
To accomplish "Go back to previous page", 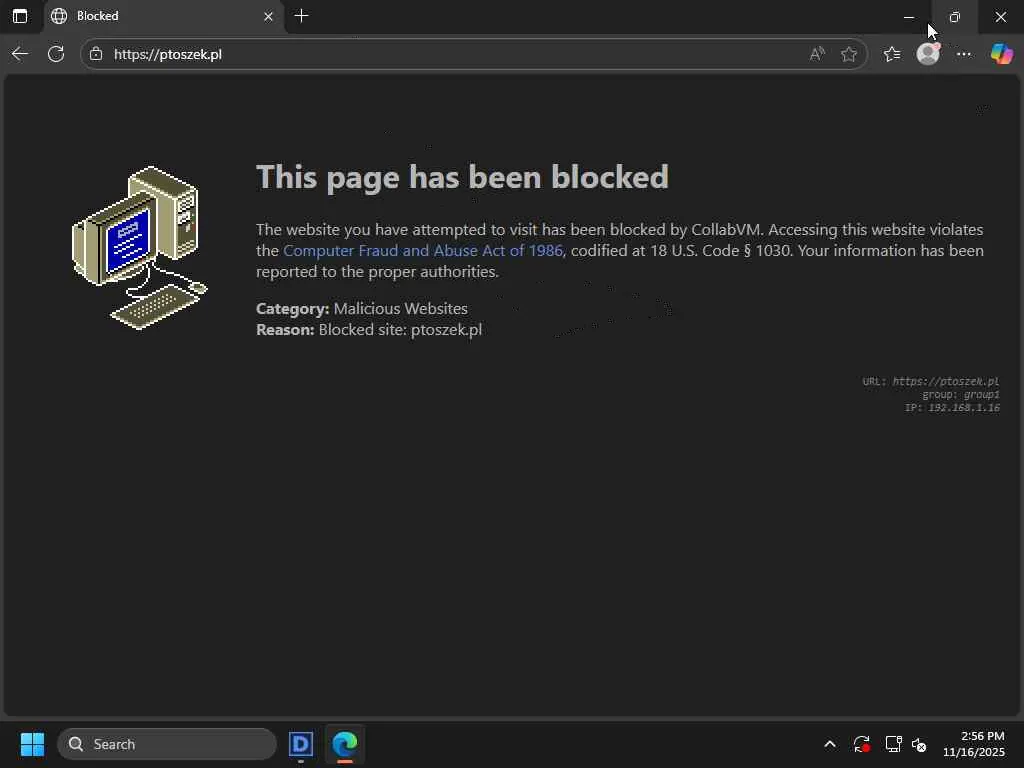I will tap(20, 54).
